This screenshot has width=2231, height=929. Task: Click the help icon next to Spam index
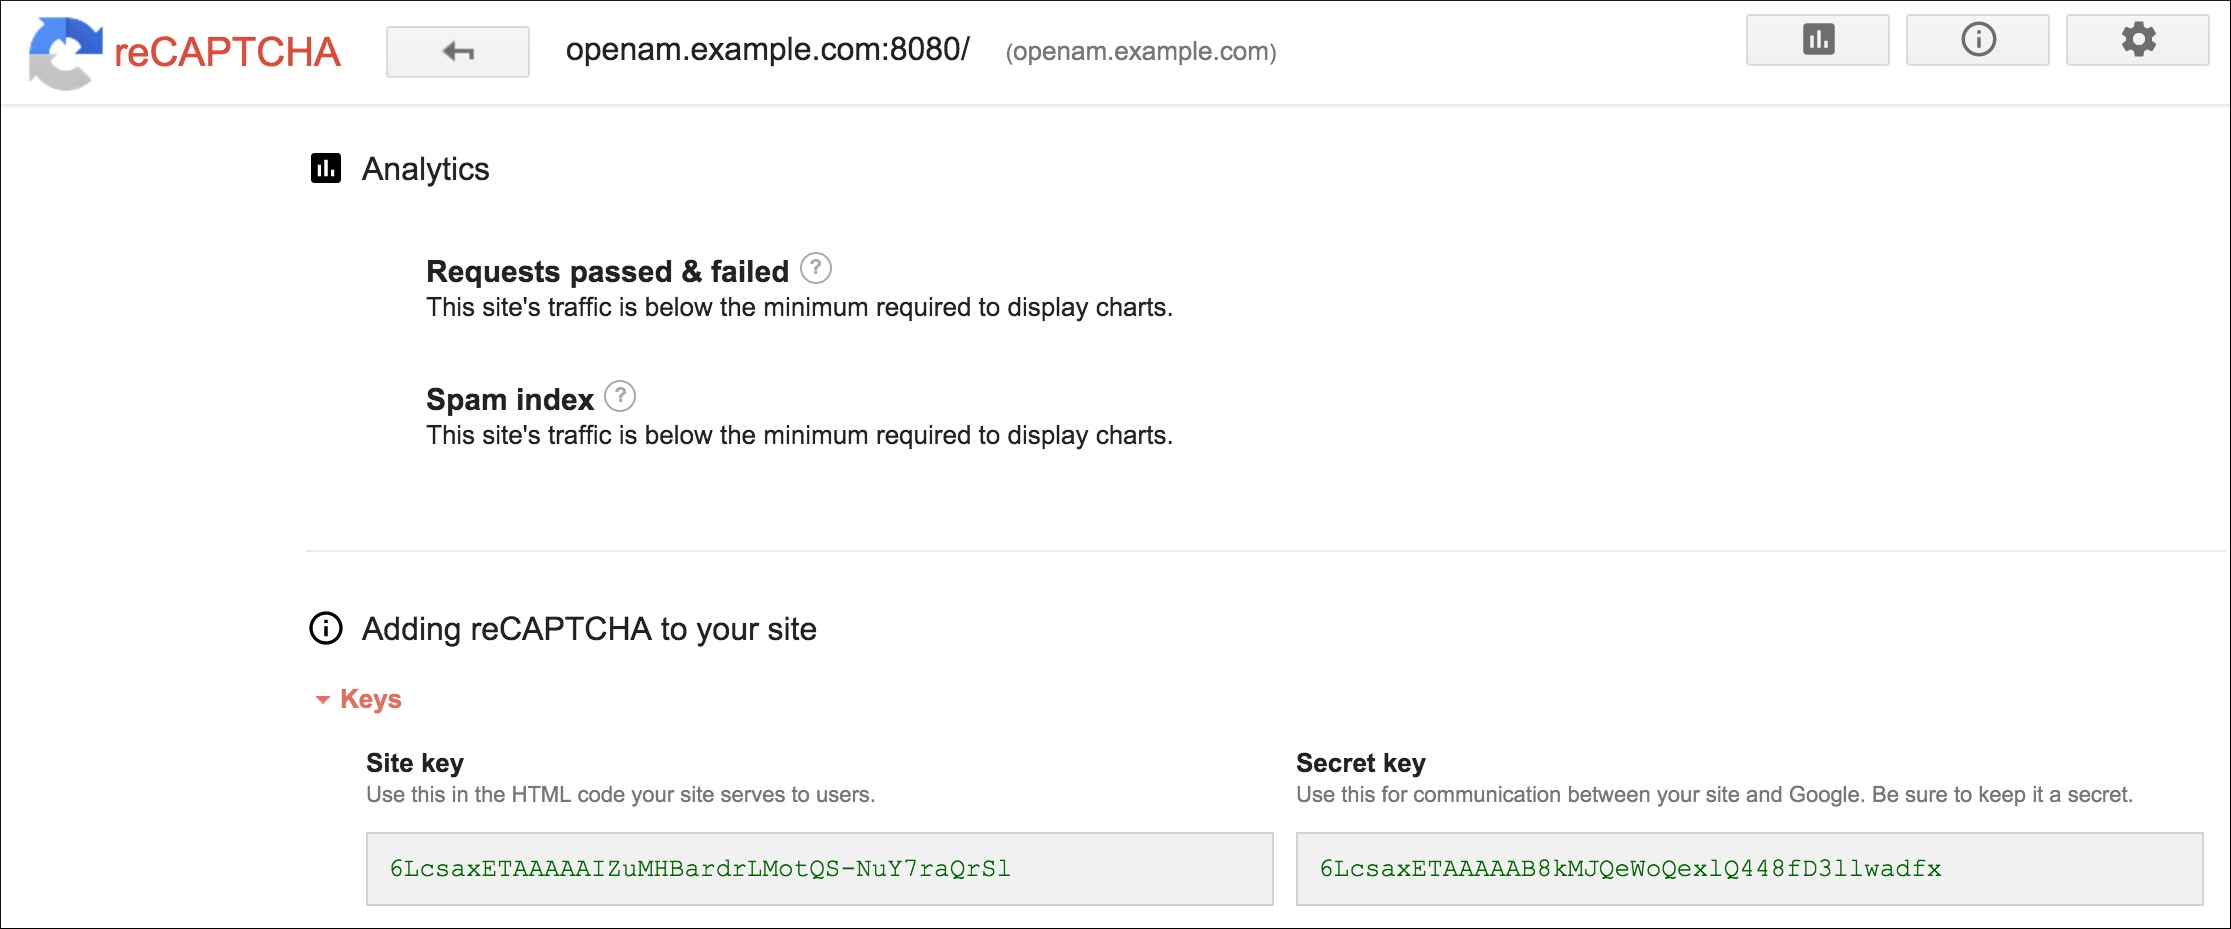coord(622,396)
